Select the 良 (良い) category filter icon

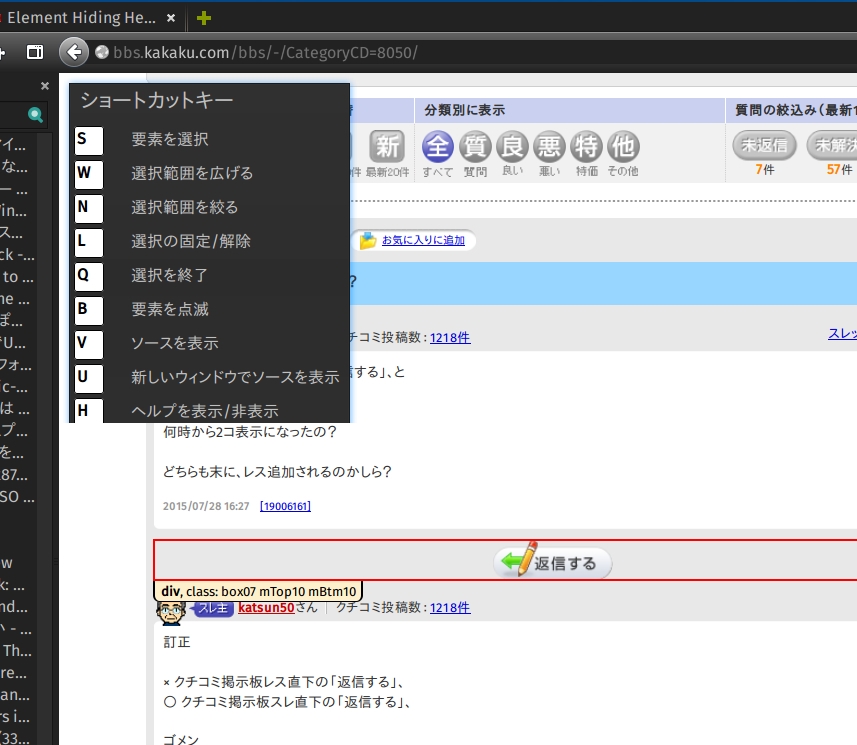click(x=512, y=146)
